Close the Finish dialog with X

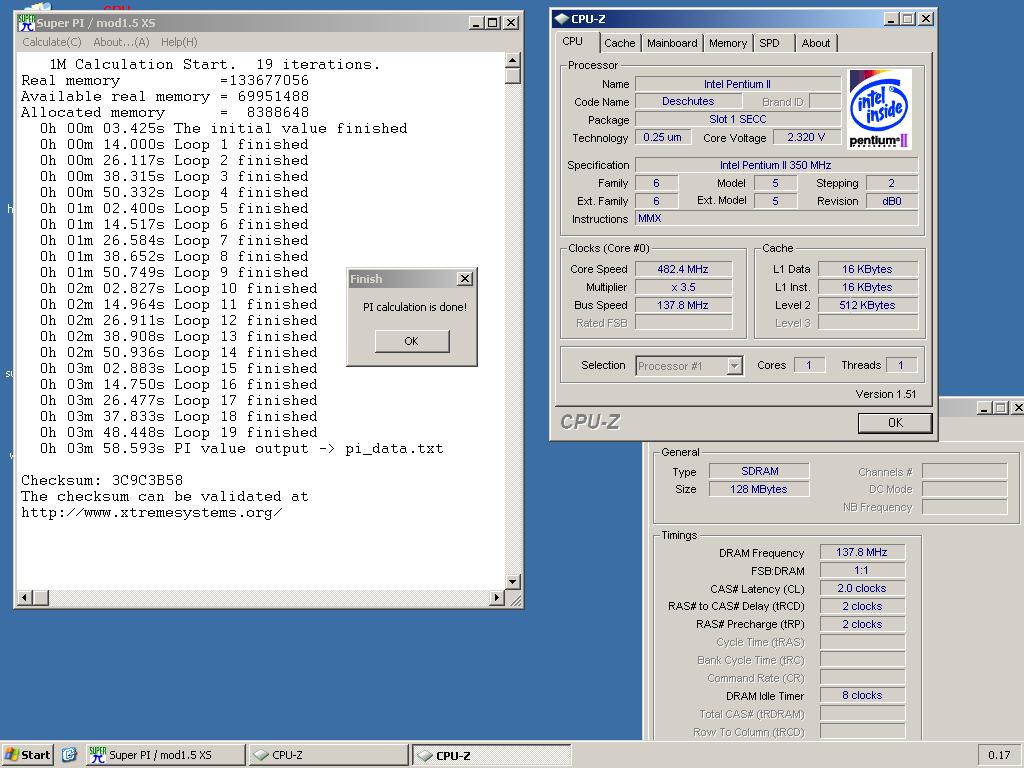tap(464, 279)
